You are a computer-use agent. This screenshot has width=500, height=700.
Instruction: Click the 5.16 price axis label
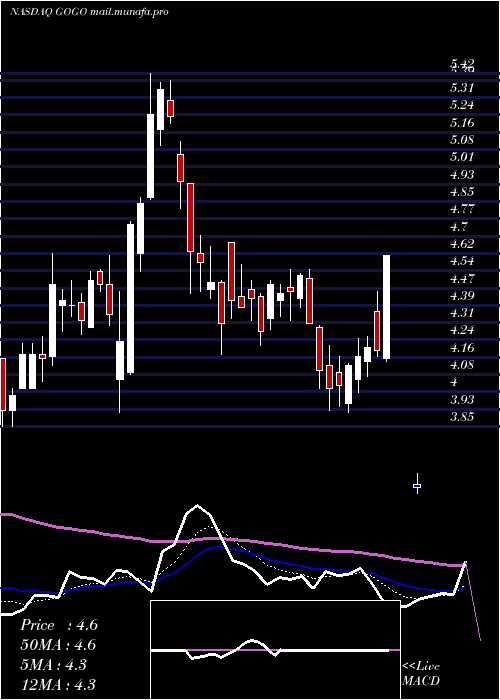click(x=462, y=123)
